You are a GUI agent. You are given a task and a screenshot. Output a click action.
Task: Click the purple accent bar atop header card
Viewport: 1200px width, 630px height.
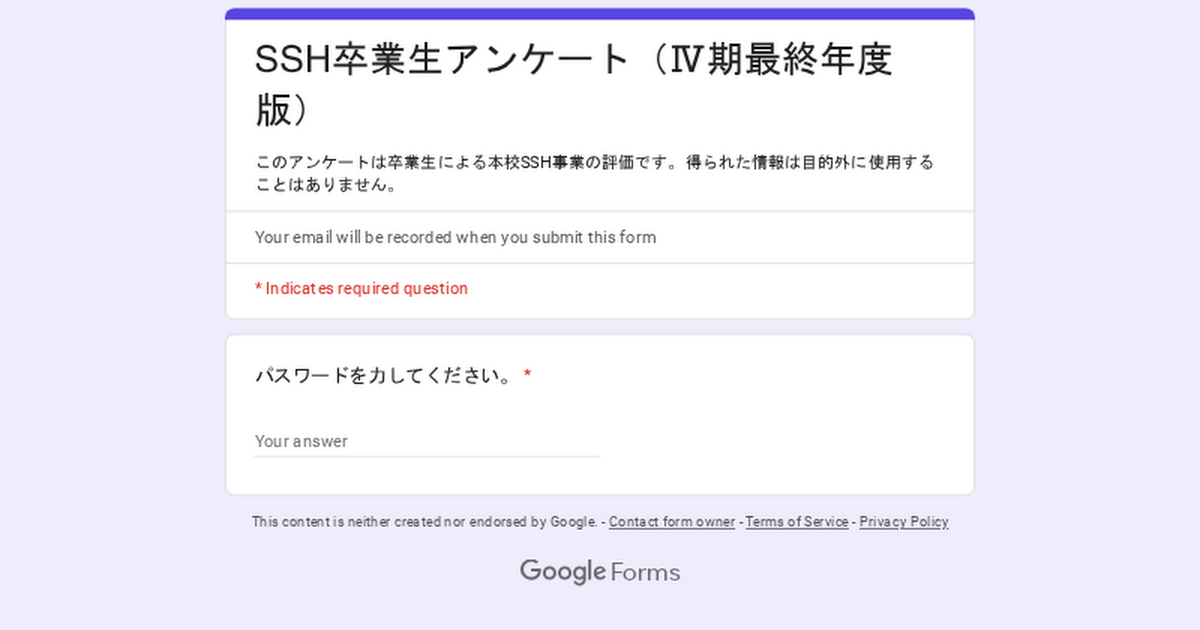(600, 14)
